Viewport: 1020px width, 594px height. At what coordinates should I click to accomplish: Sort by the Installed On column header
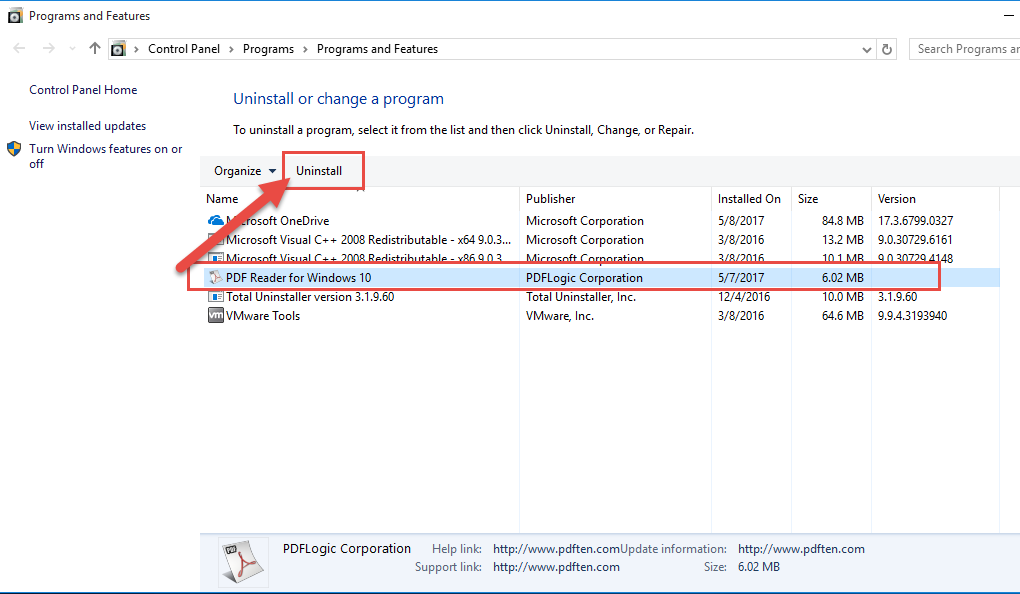pyautogui.click(x=749, y=198)
